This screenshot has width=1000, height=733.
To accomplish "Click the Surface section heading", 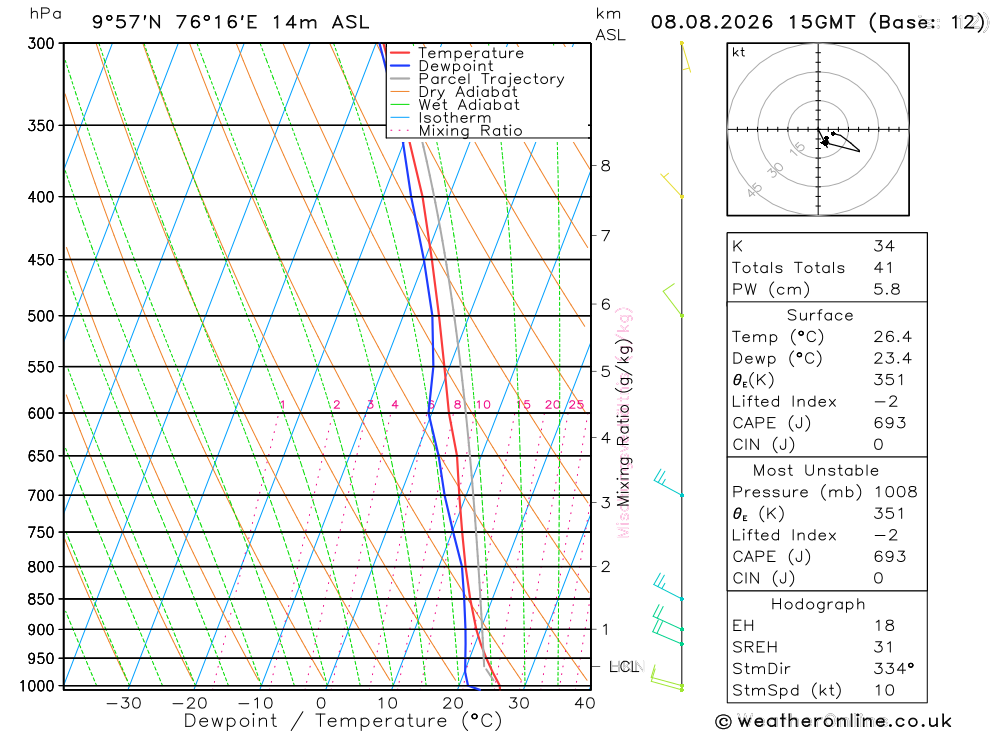I will click(820, 315).
